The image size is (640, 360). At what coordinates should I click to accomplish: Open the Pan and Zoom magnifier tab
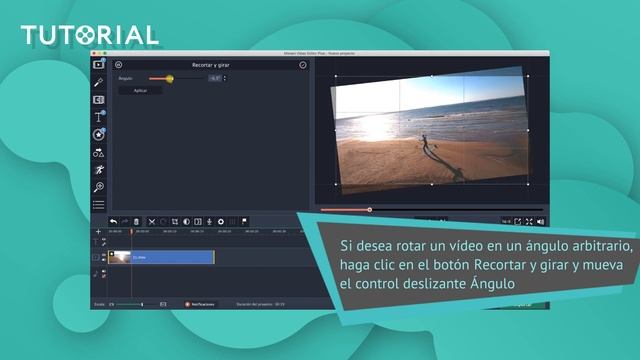pyautogui.click(x=98, y=187)
